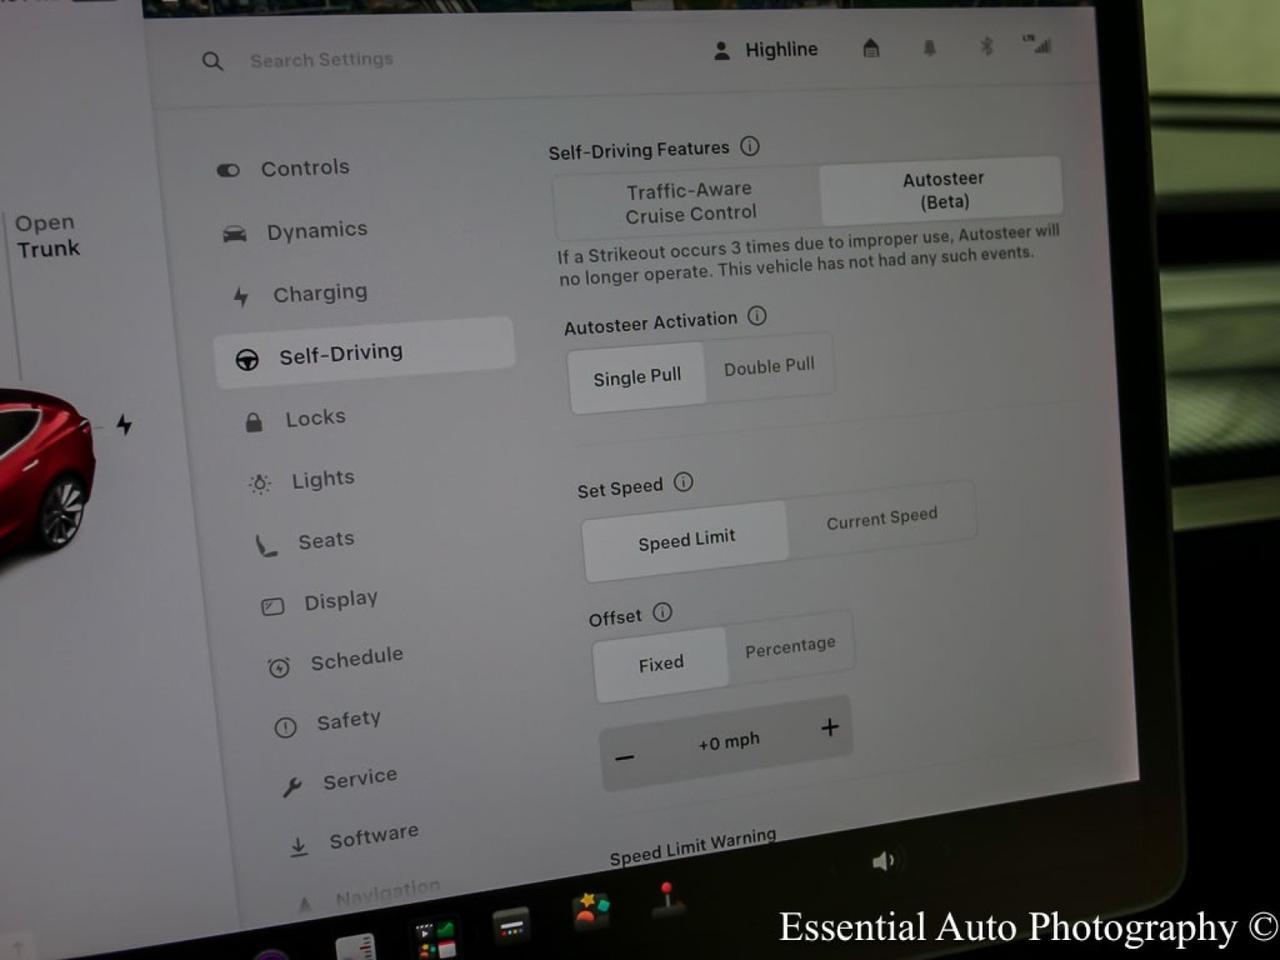
Task: Go to the Safety settings
Action: [x=327, y=722]
